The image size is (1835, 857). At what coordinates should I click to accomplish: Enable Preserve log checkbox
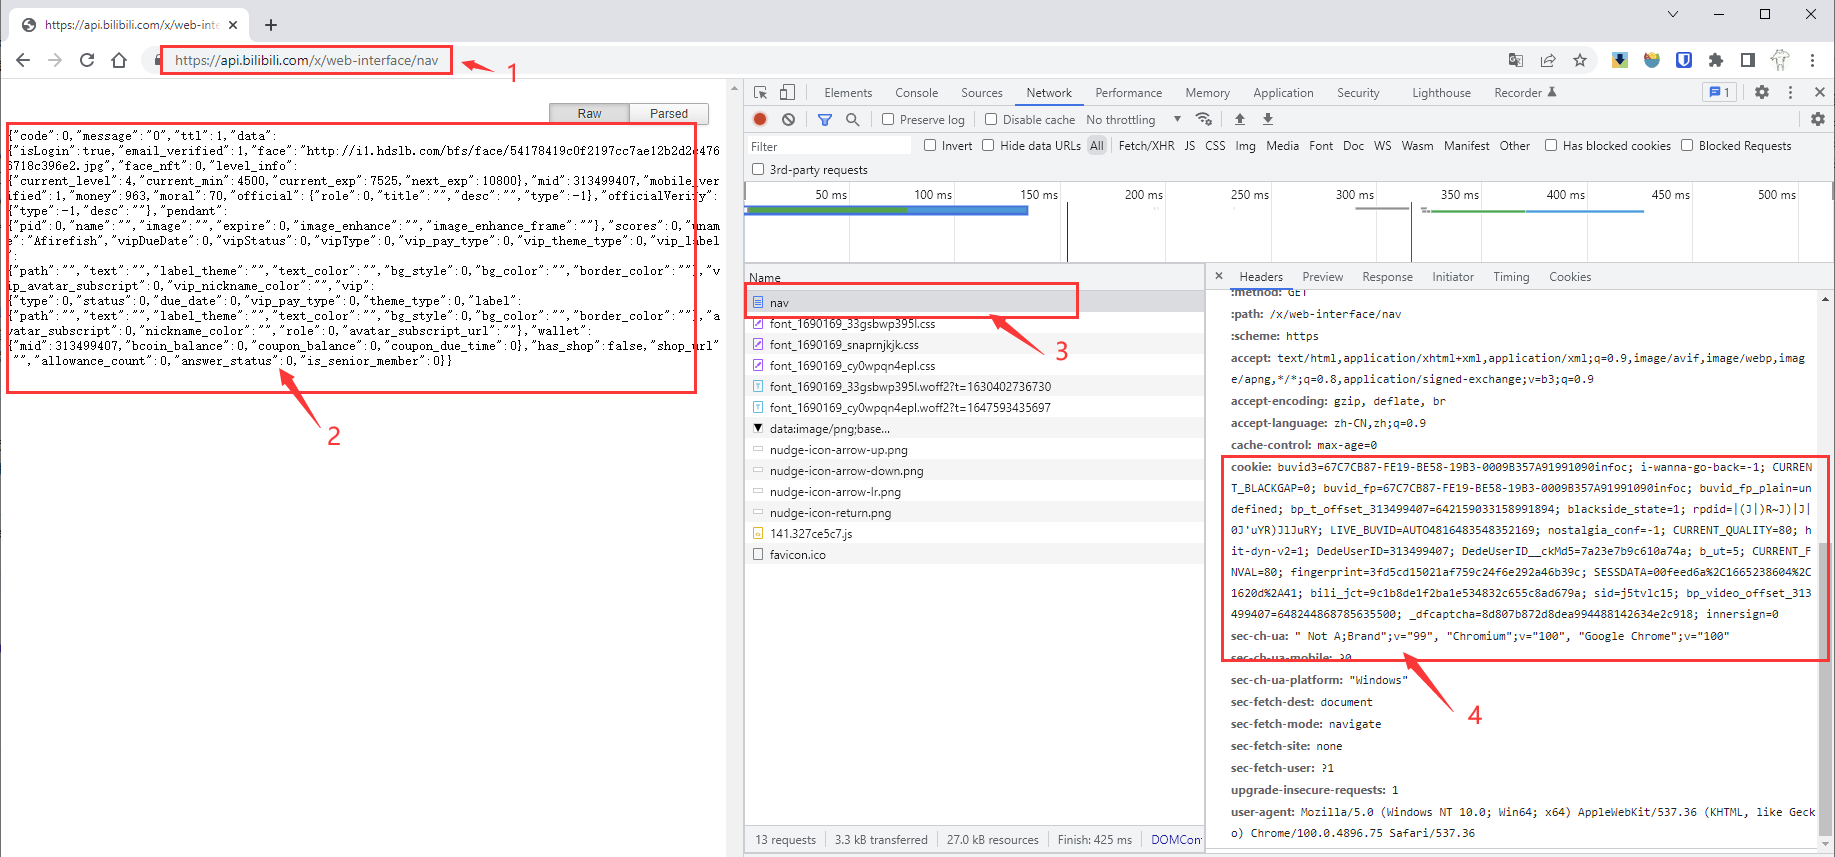coord(888,119)
